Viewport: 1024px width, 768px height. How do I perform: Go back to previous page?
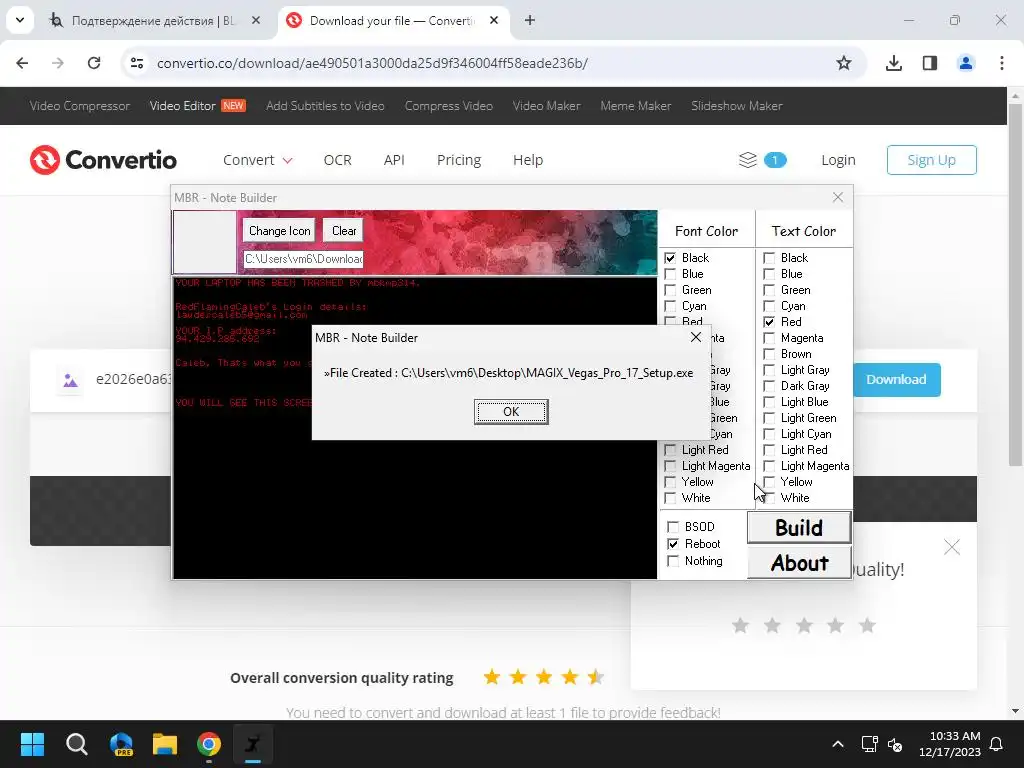tap(22, 63)
